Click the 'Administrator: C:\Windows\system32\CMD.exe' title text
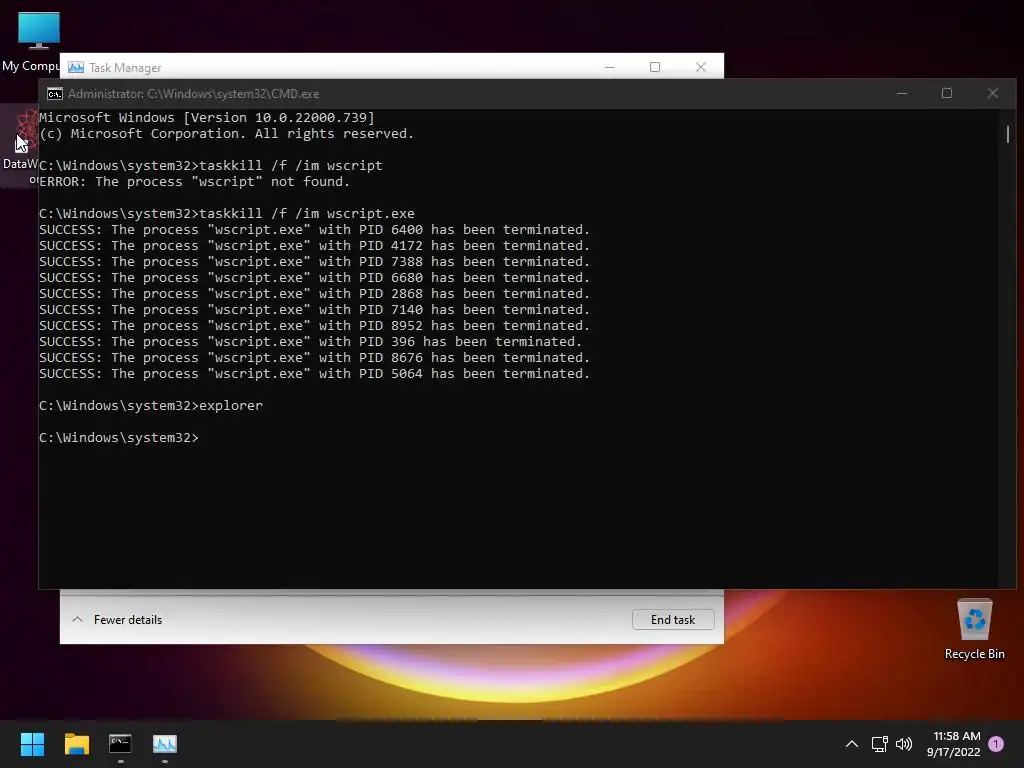The image size is (1024, 768). (x=193, y=94)
